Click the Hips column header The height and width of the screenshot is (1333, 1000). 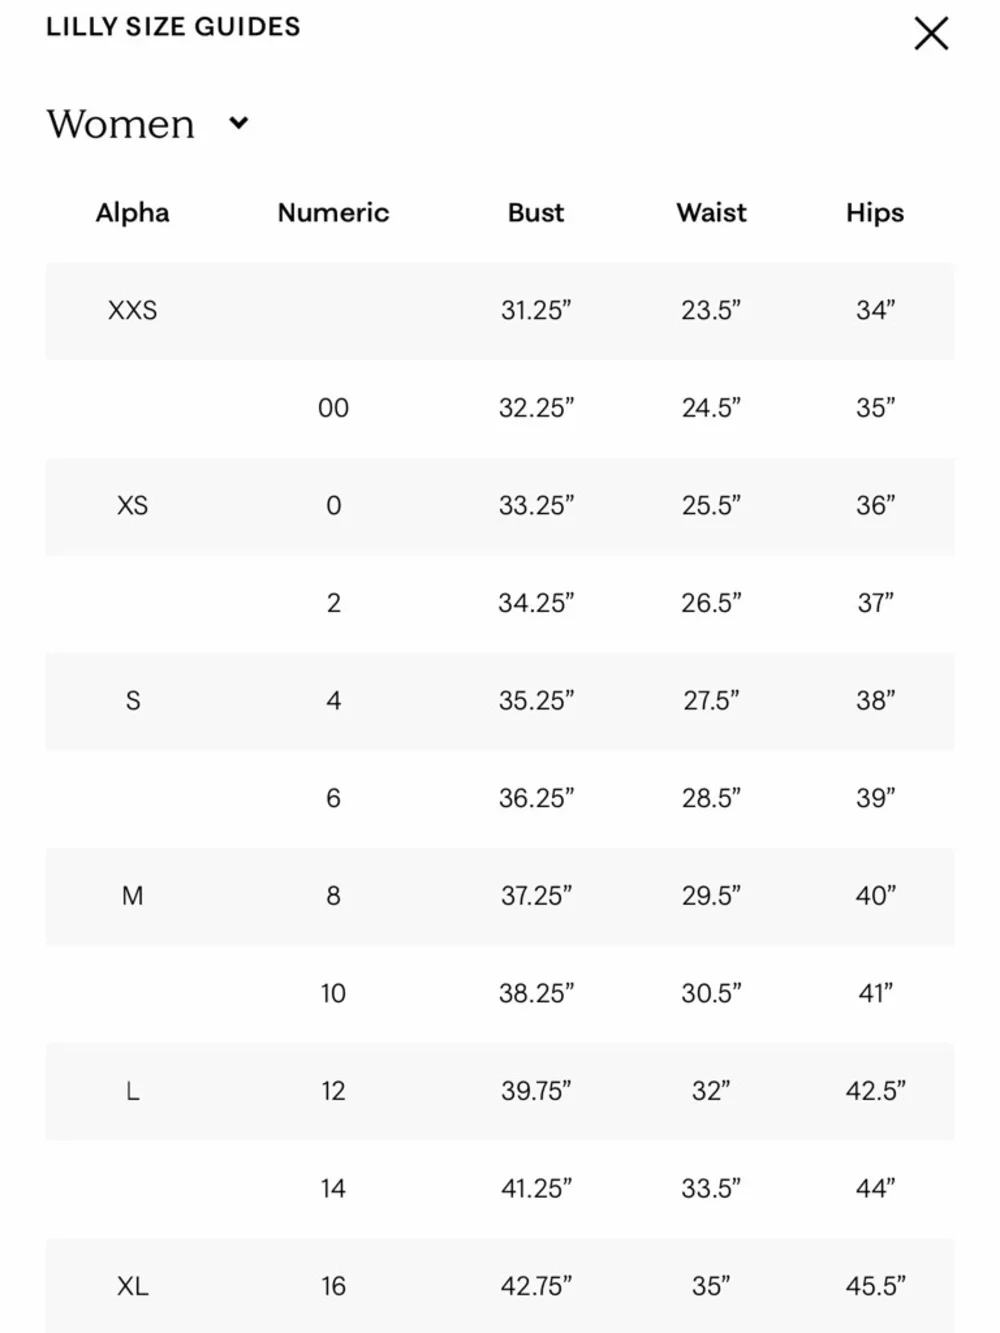875,212
